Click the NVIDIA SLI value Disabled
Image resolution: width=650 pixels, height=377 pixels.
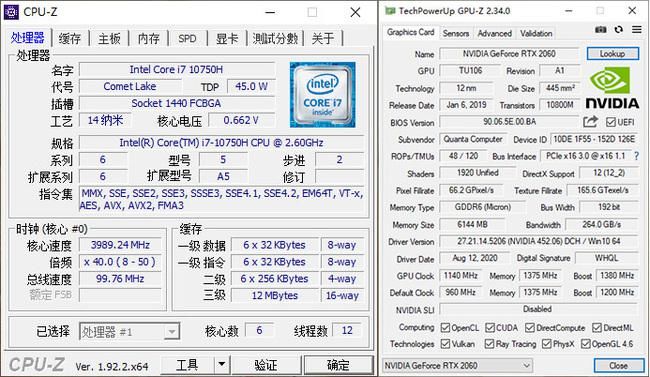538,309
